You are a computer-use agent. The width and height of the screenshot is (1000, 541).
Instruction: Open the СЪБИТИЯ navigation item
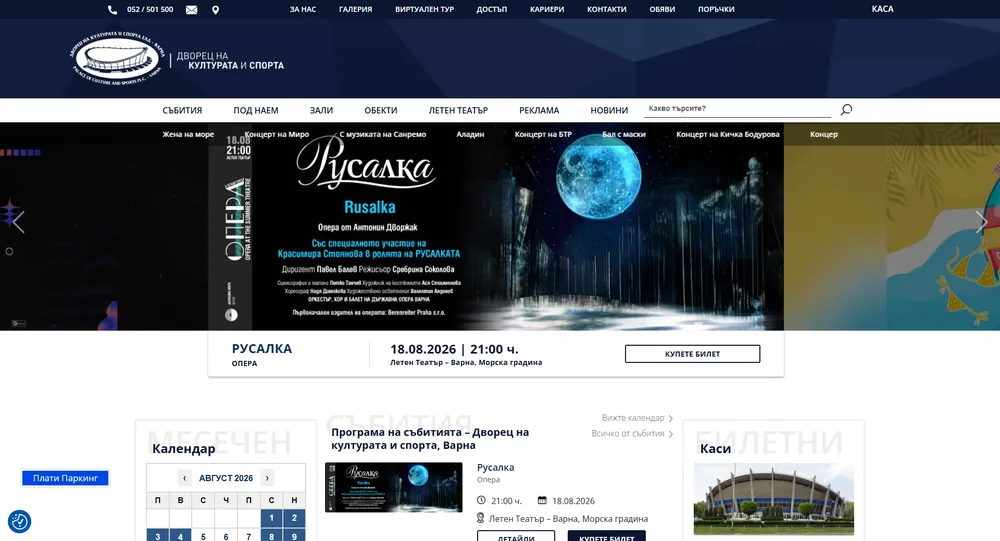(x=182, y=110)
